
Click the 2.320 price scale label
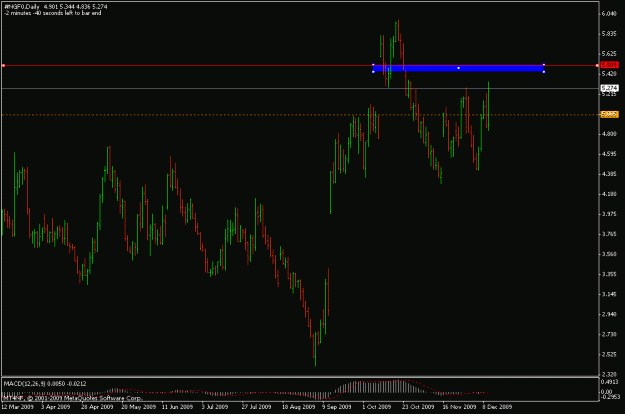coord(609,375)
